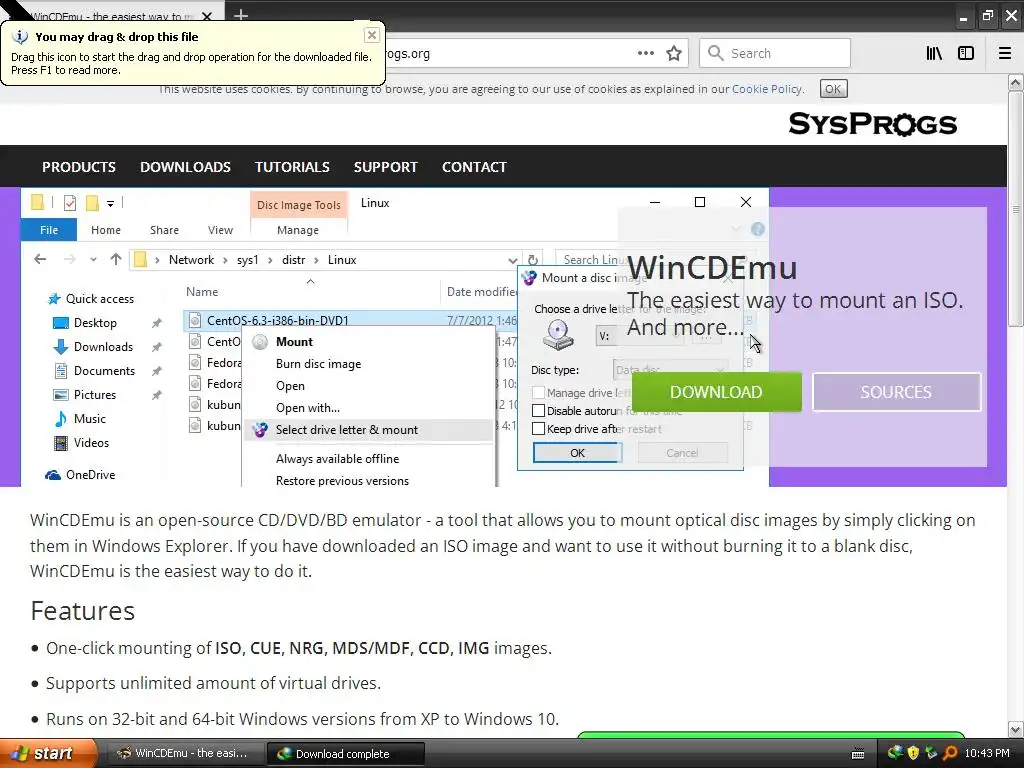Open the SUPPORT menu

coord(385,167)
